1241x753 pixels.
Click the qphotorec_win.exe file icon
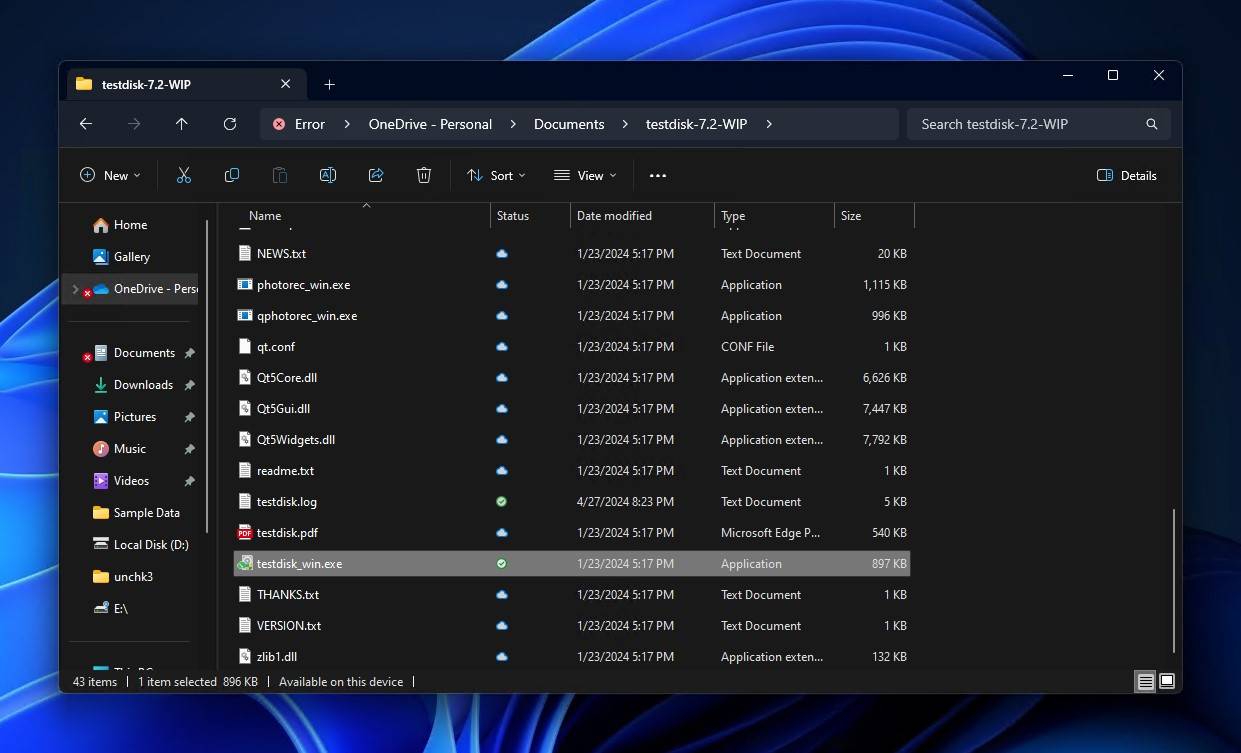pos(245,316)
